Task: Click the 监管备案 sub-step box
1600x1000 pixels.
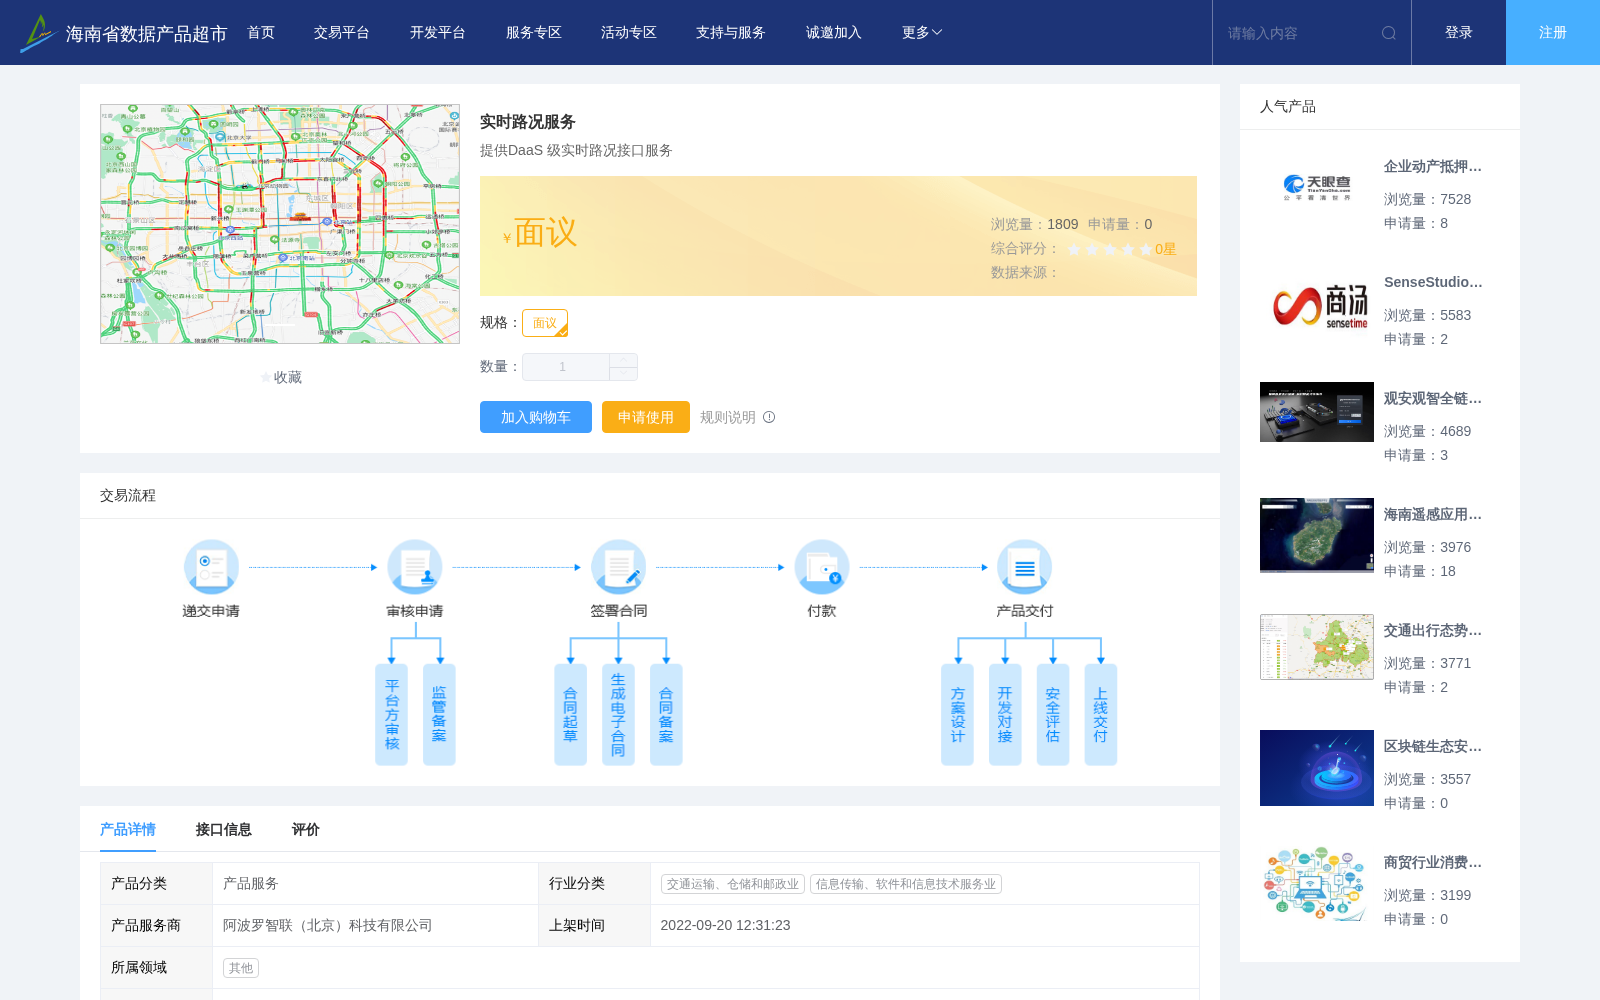Action: [x=439, y=715]
